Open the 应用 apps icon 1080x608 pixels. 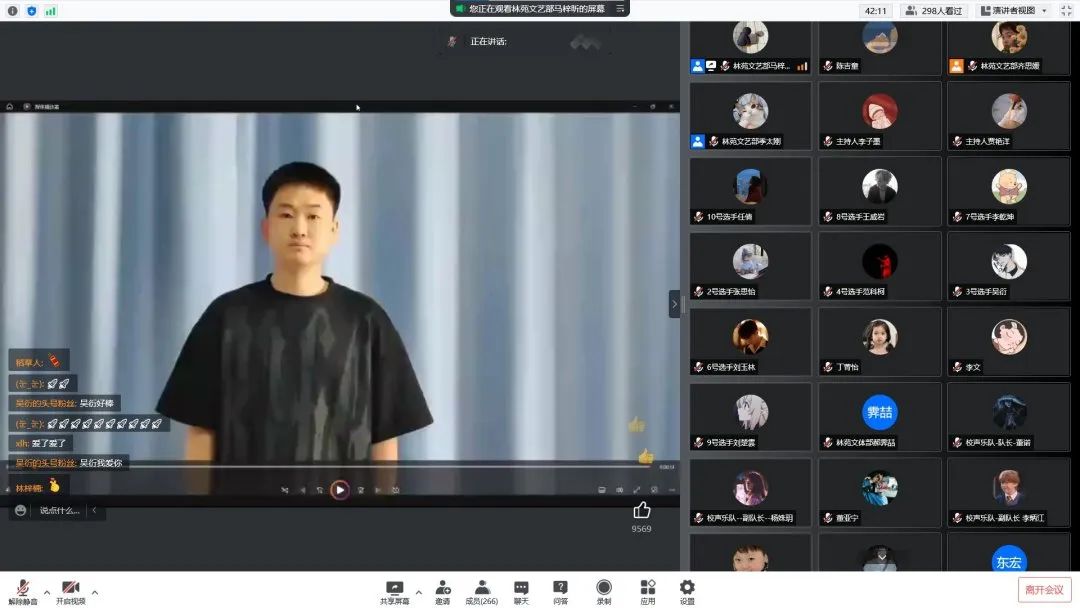pyautogui.click(x=648, y=587)
